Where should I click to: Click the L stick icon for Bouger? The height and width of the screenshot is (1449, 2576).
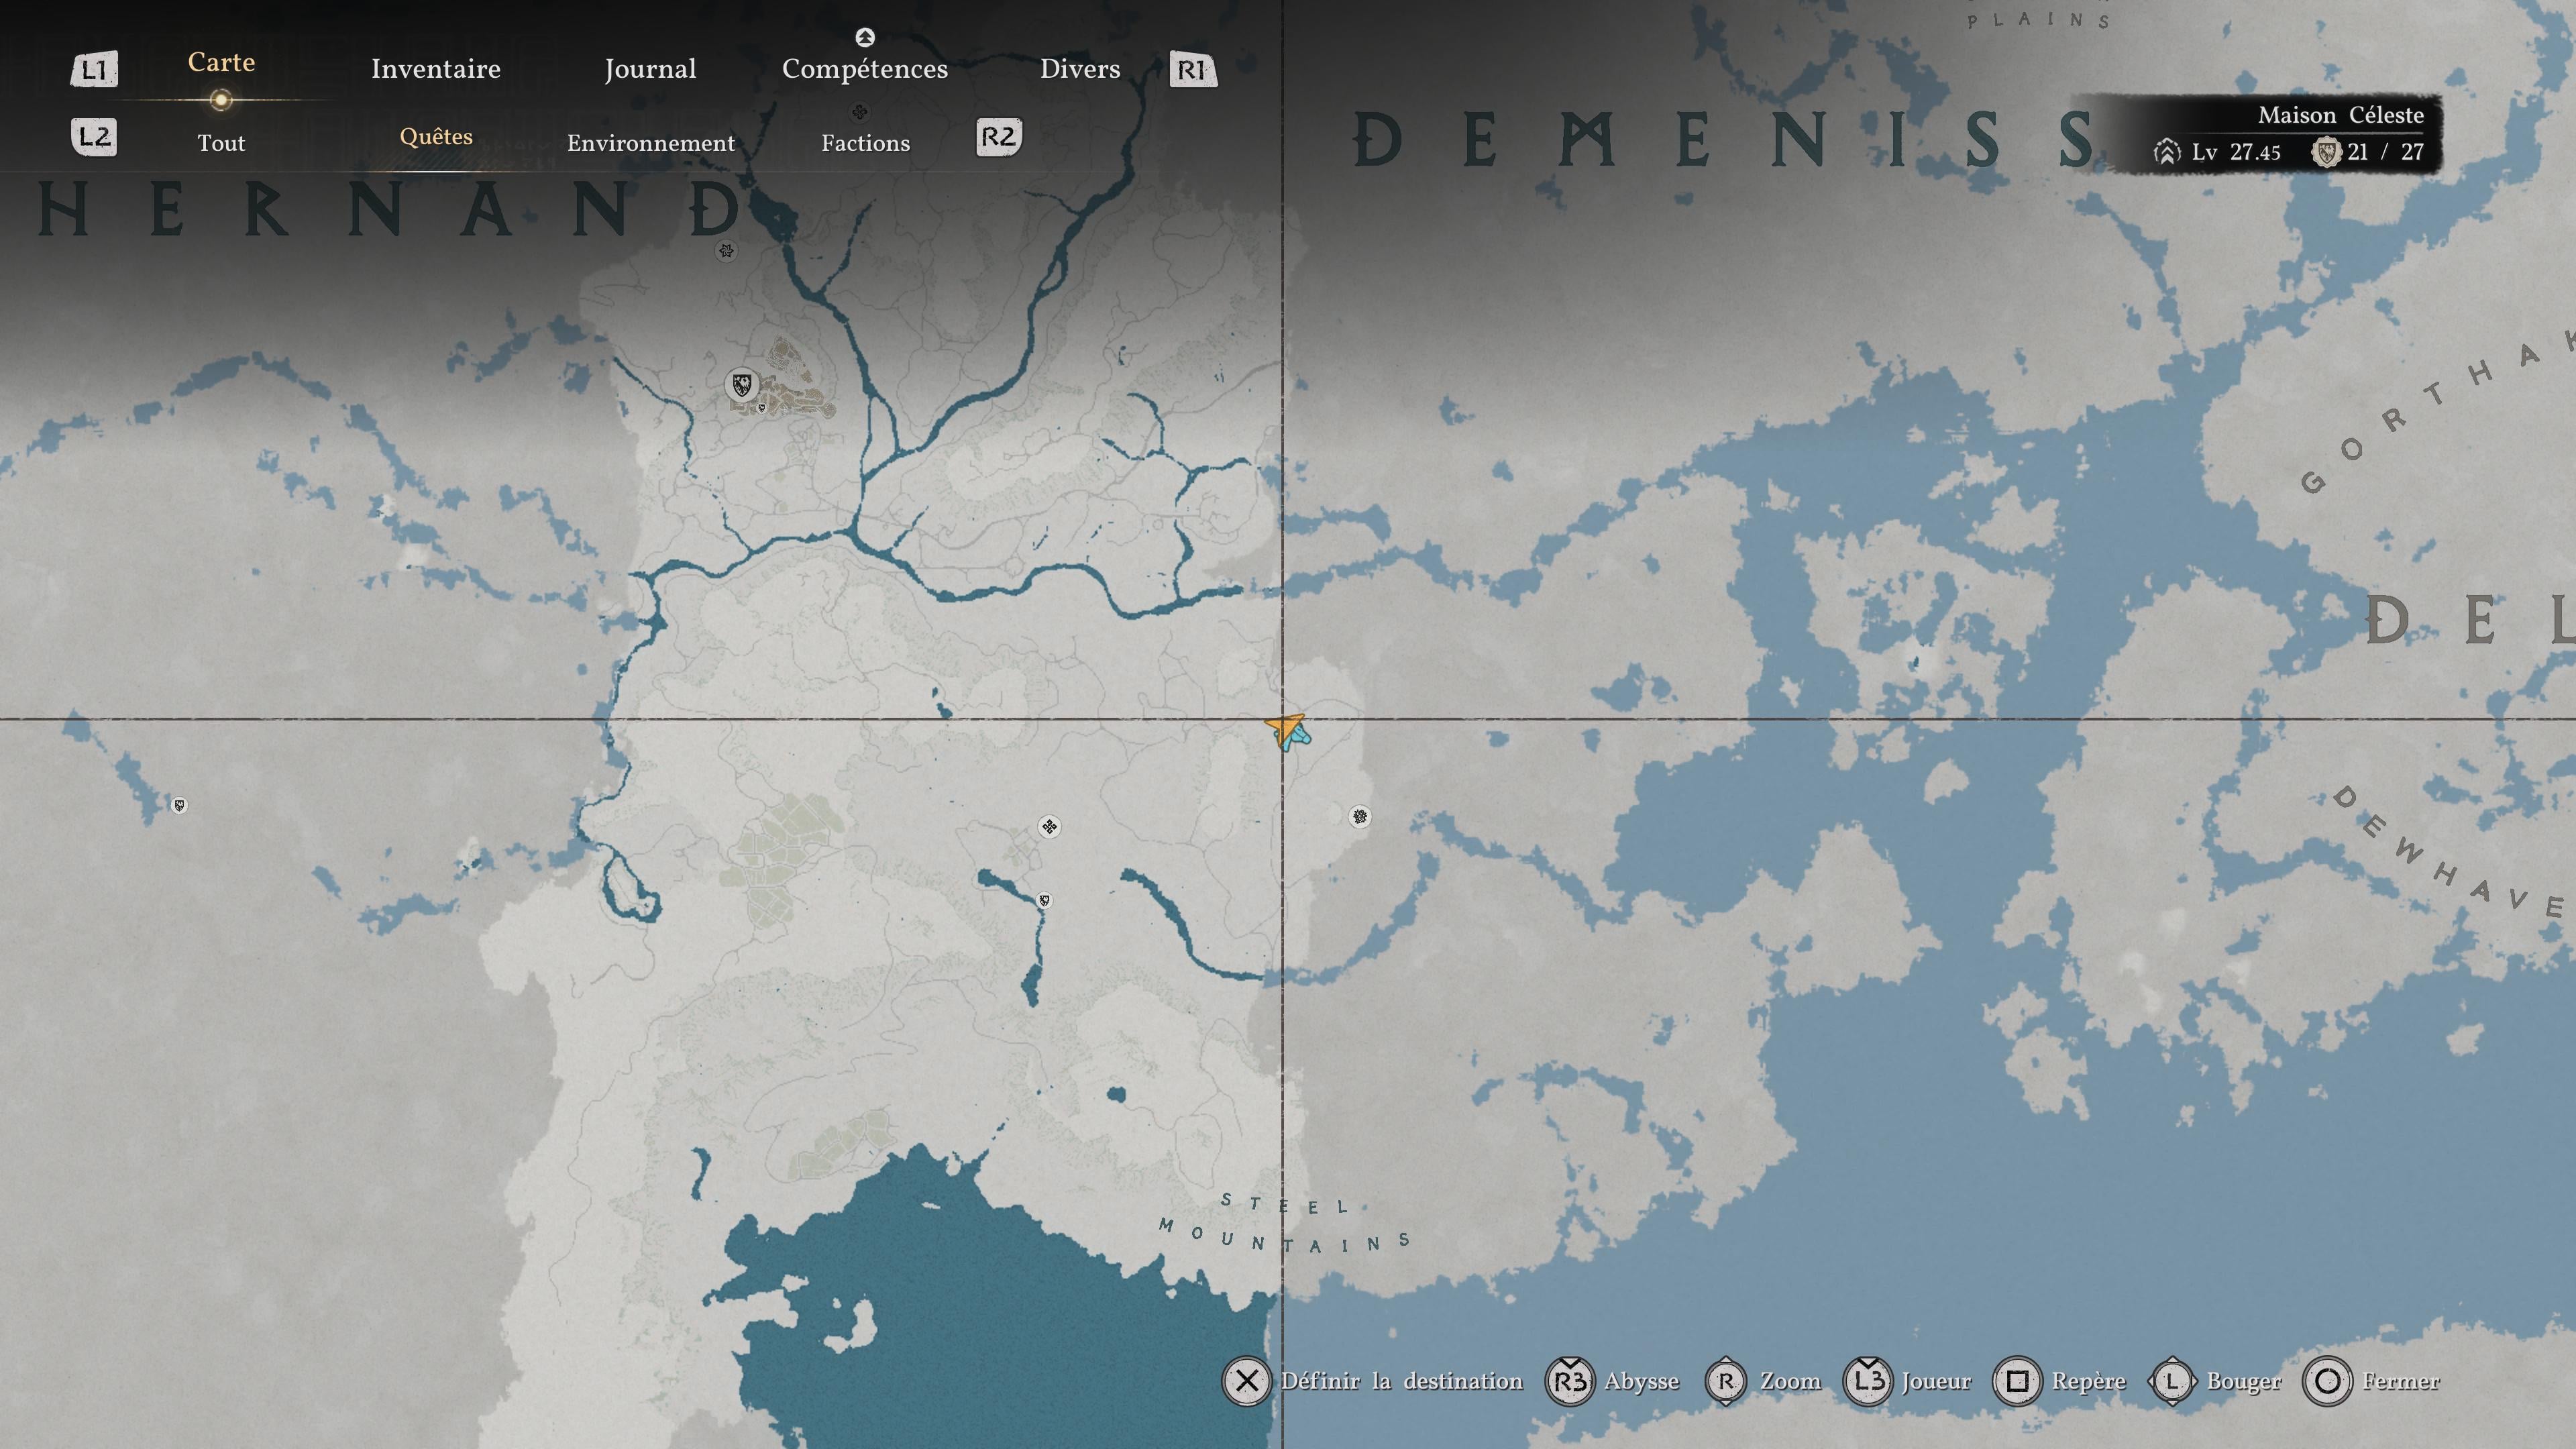point(2172,1381)
